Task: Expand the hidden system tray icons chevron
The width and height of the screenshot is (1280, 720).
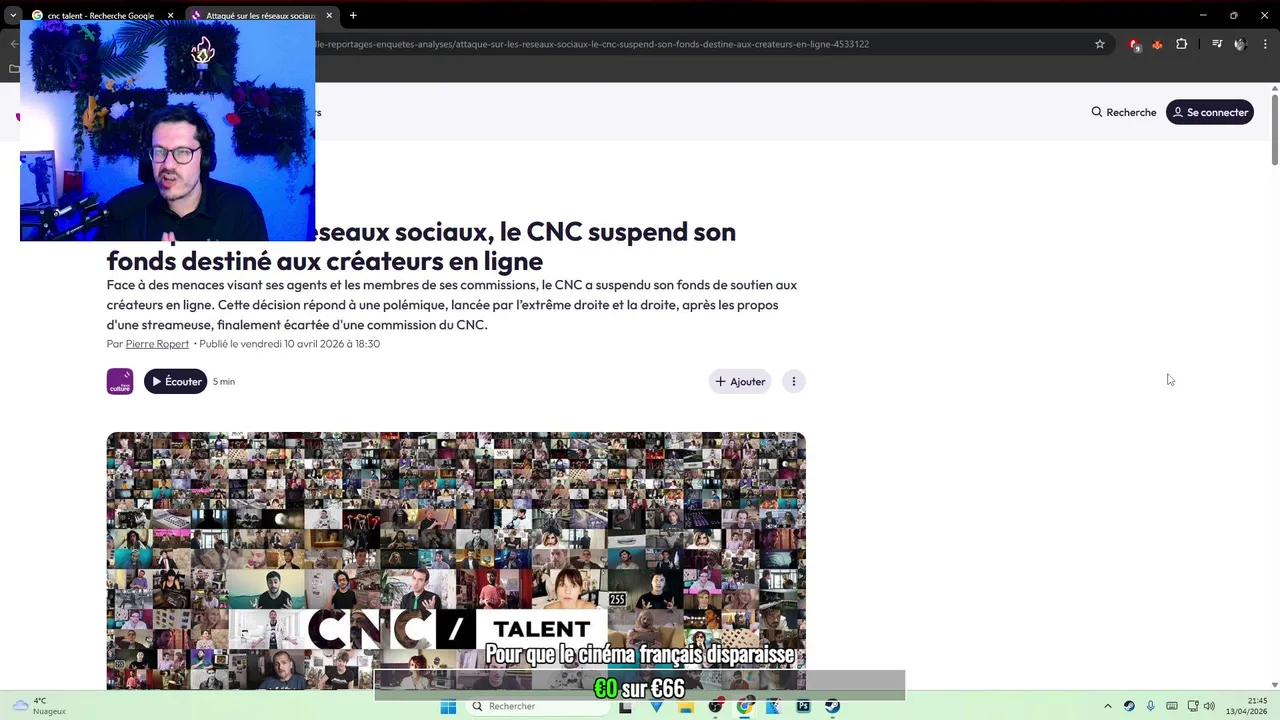Action: pyautogui.click(x=1107, y=706)
